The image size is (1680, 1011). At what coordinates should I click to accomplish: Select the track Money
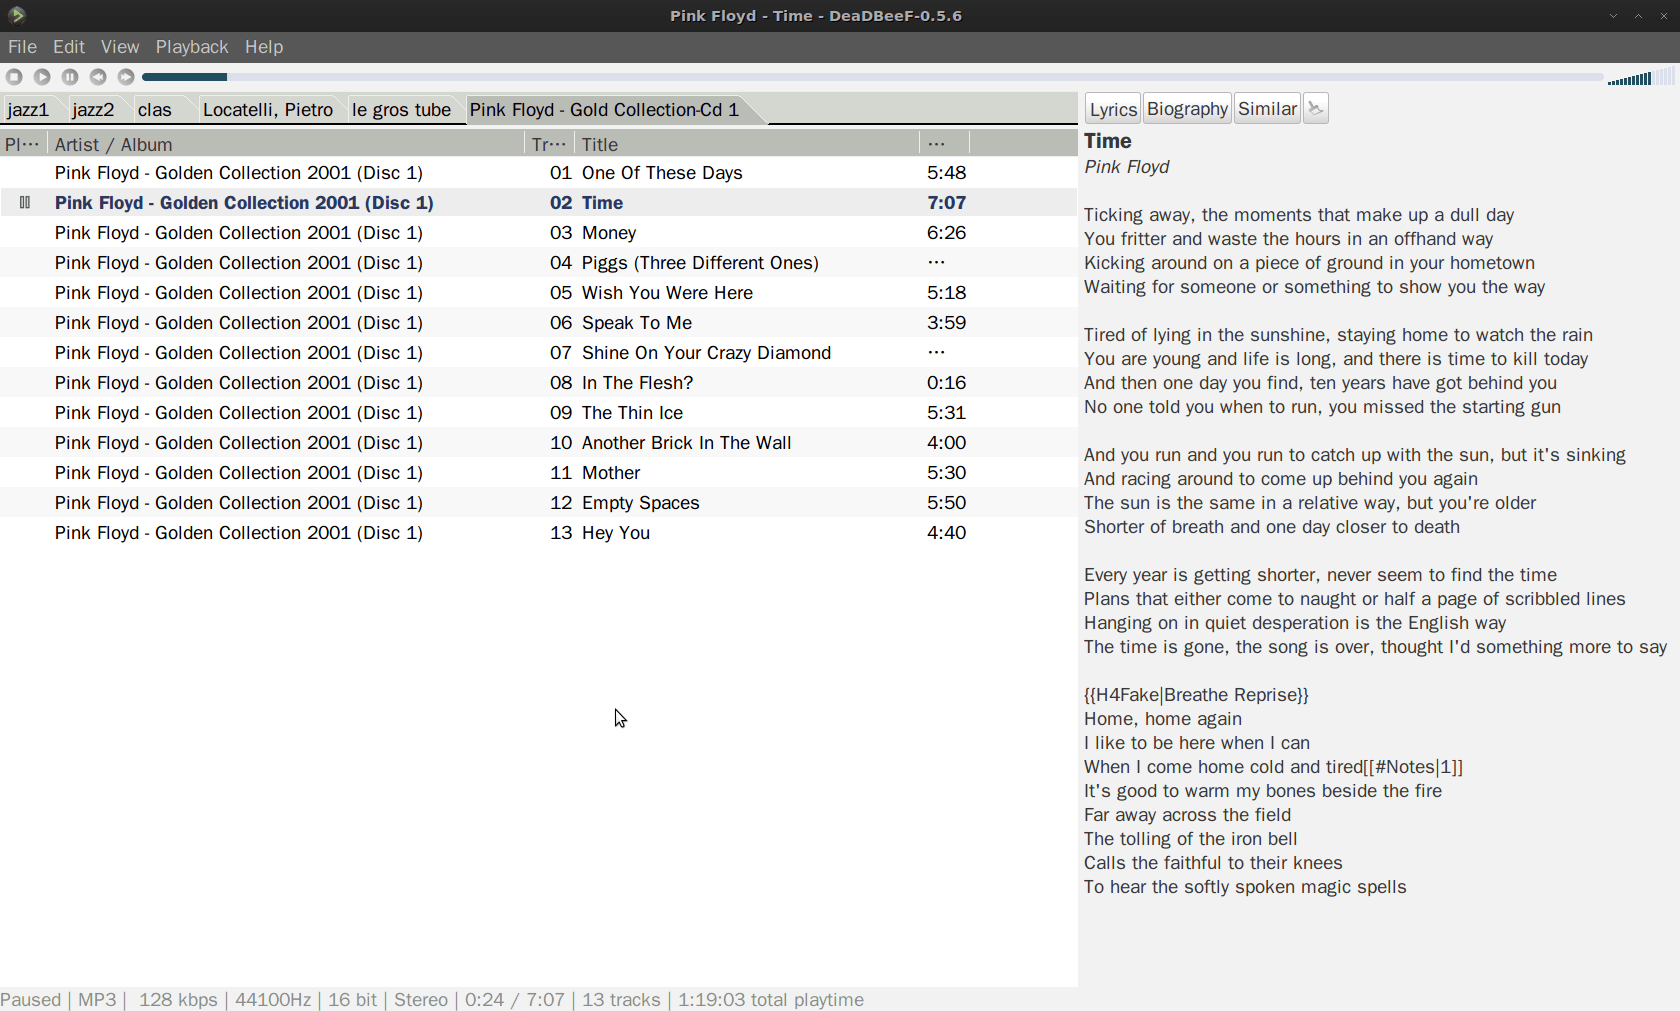pos(538,233)
